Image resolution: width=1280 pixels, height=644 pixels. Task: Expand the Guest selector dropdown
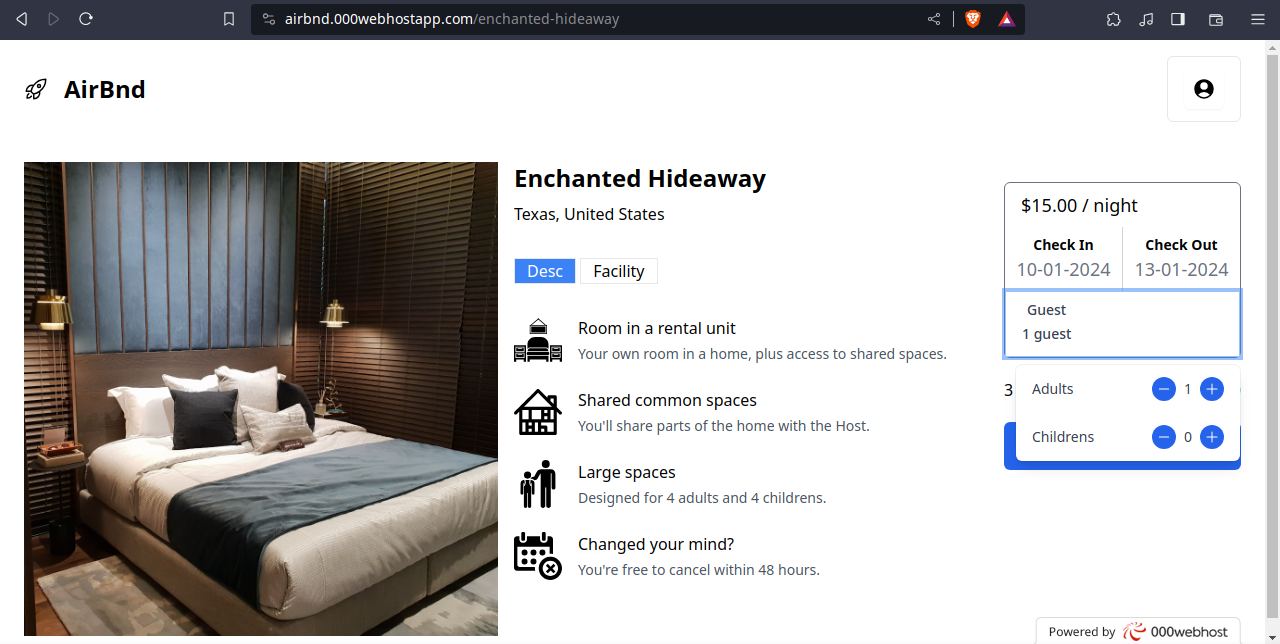tap(1122, 323)
